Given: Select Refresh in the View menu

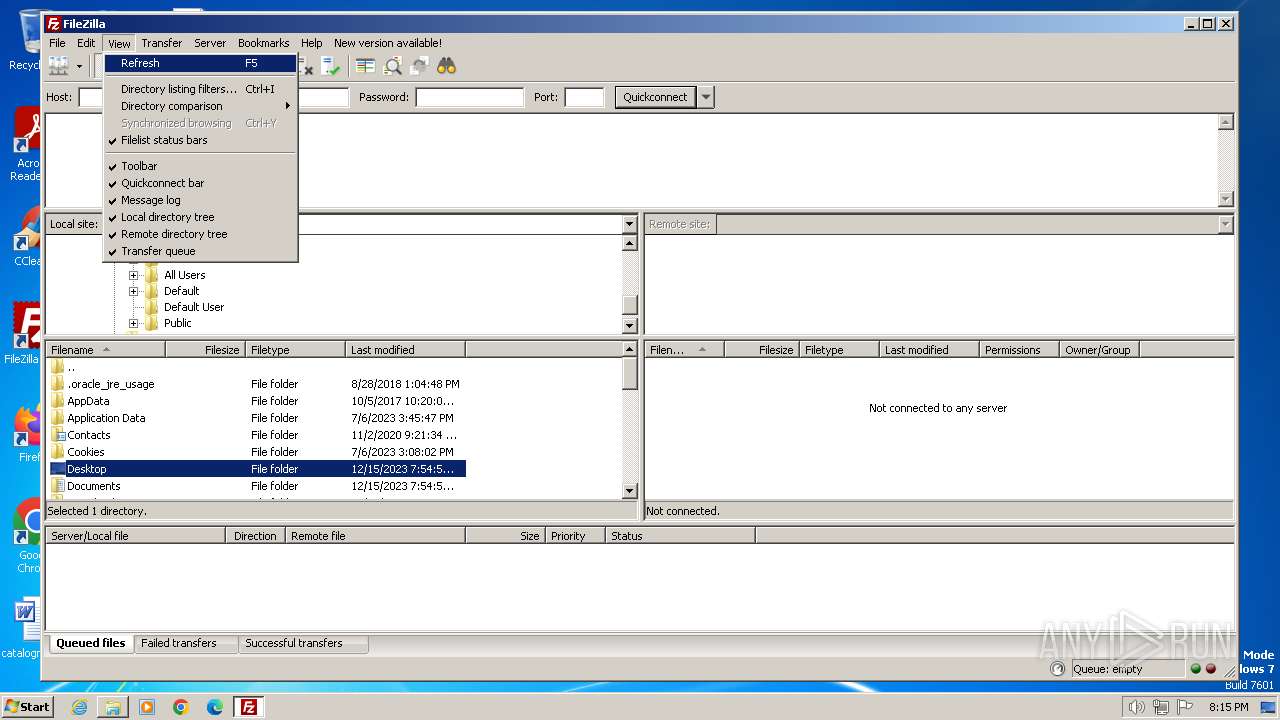Looking at the screenshot, I should point(200,63).
